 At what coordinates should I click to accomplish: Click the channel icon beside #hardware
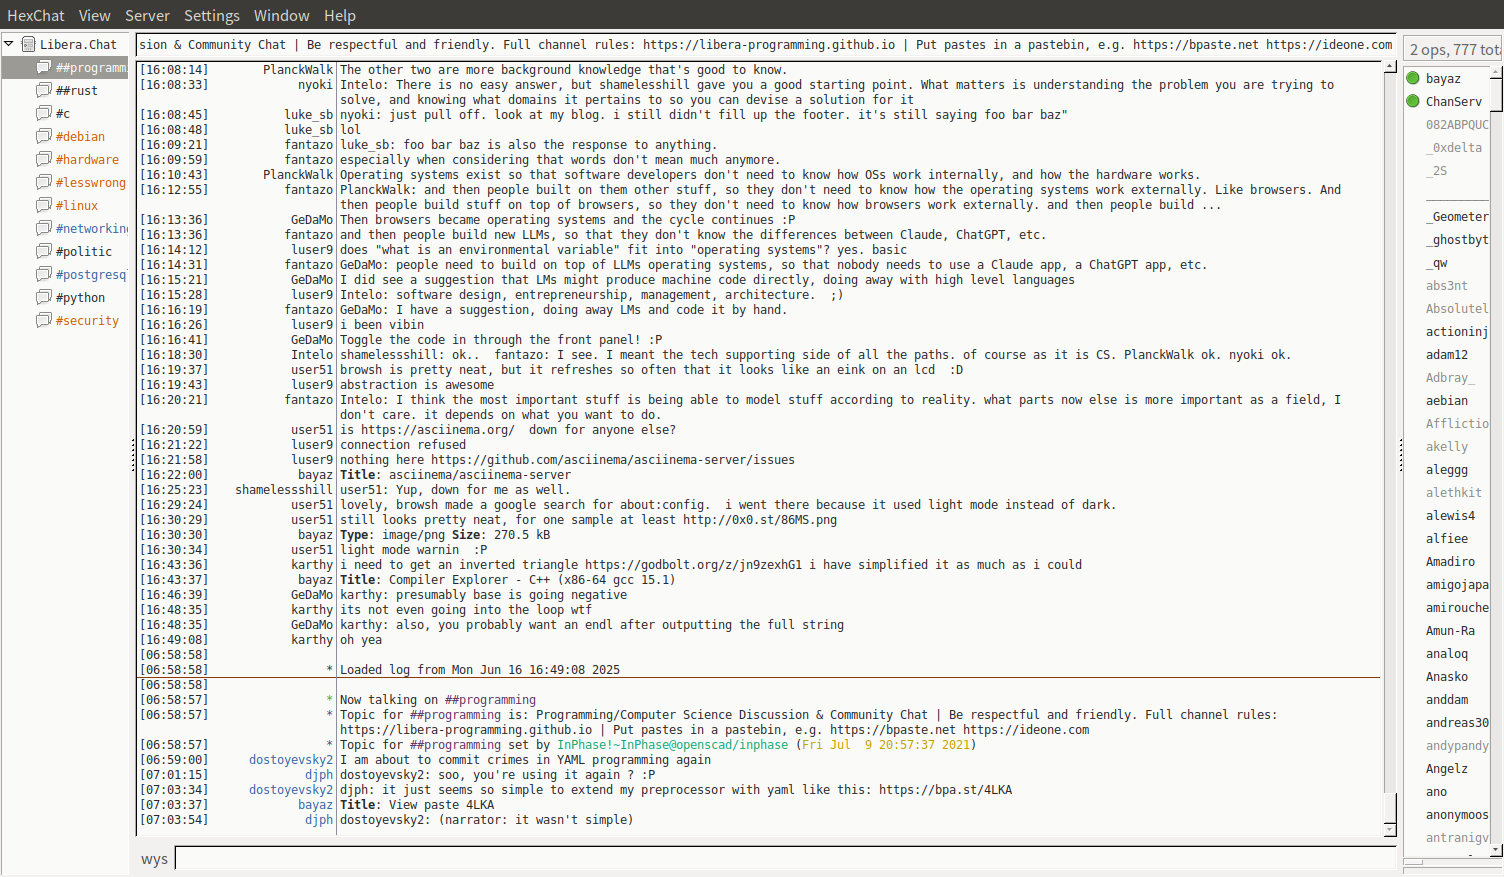pos(44,159)
